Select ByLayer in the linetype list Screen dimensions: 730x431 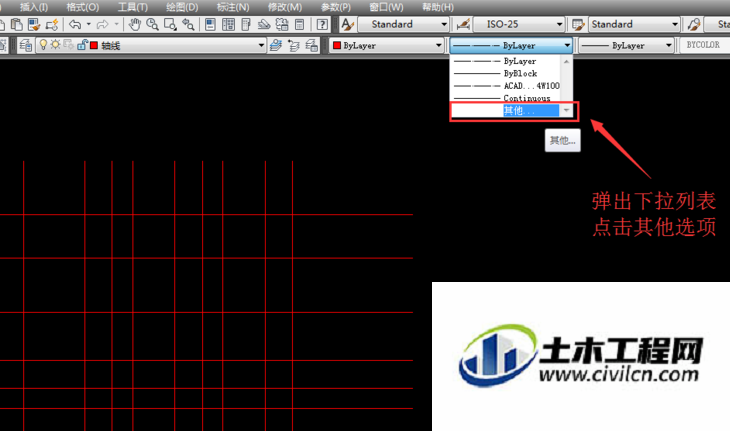click(x=506, y=61)
